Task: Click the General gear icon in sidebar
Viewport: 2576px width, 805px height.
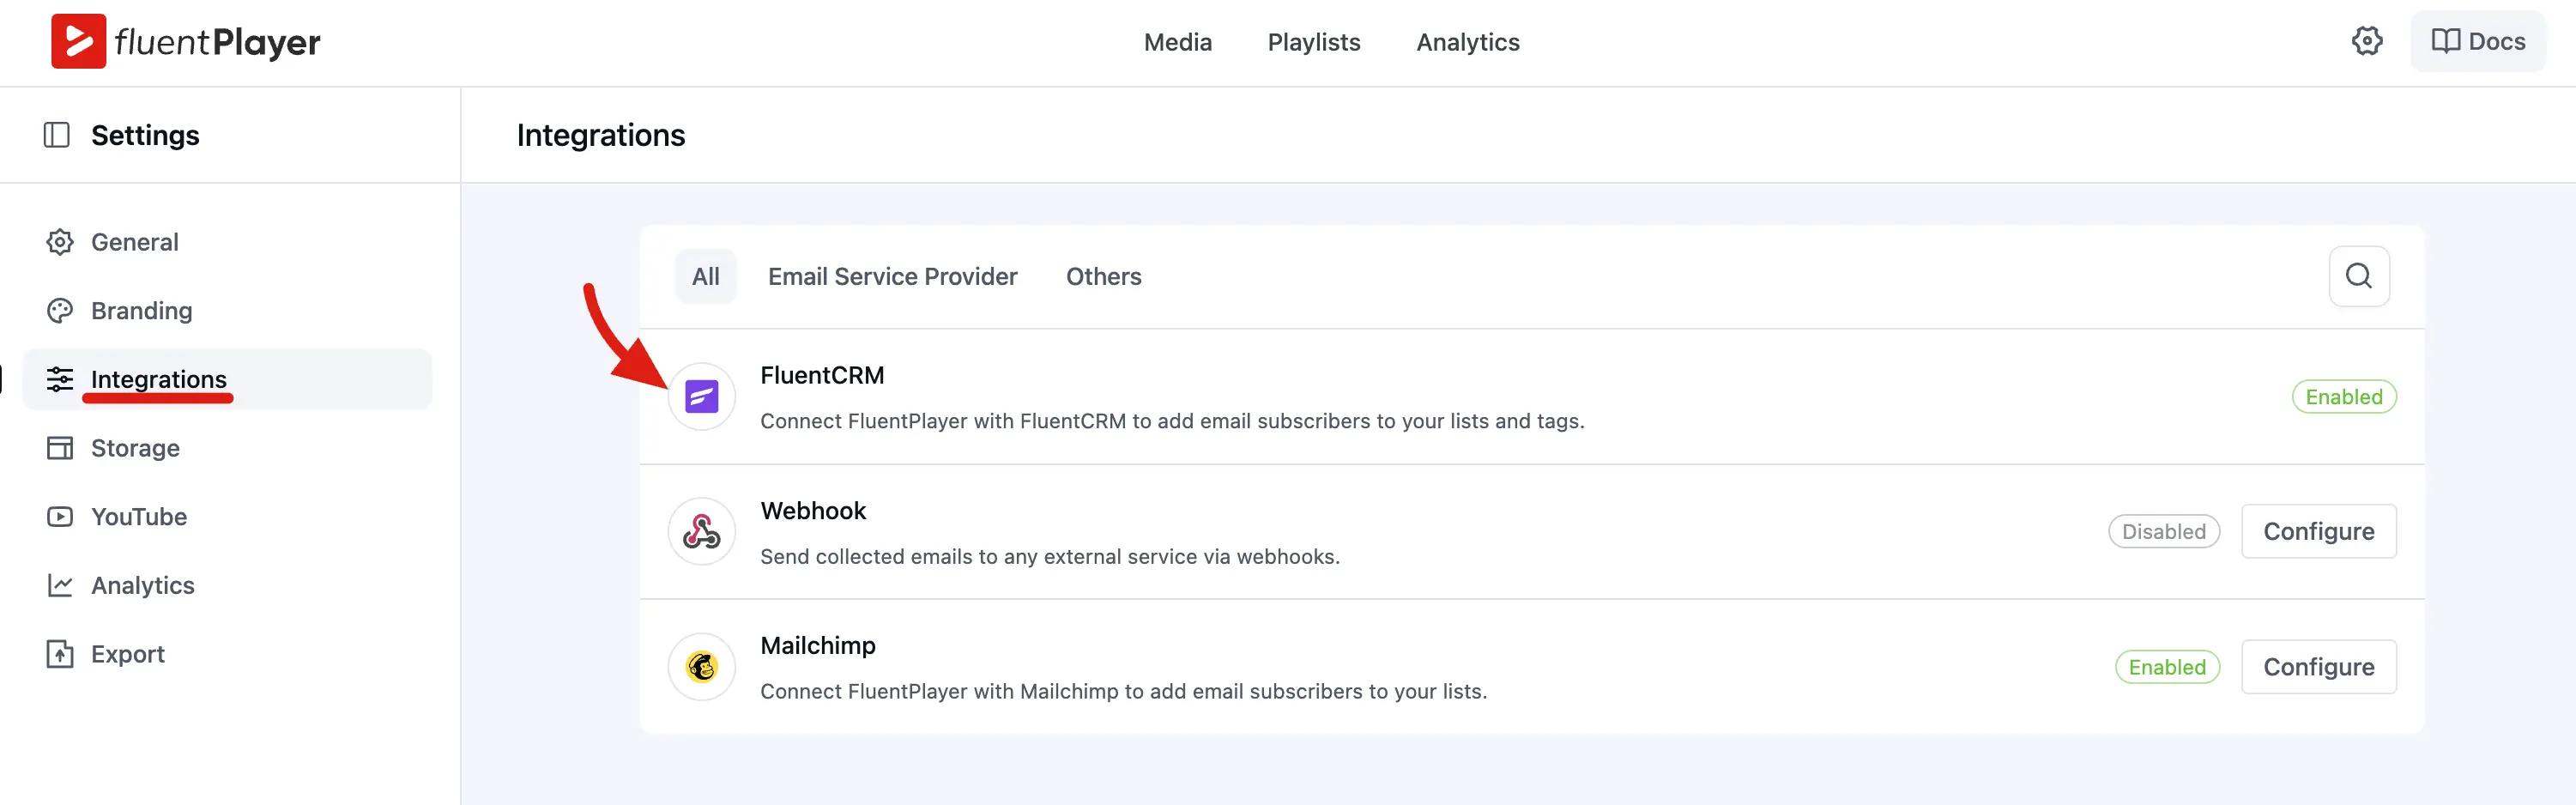Action: [x=60, y=242]
